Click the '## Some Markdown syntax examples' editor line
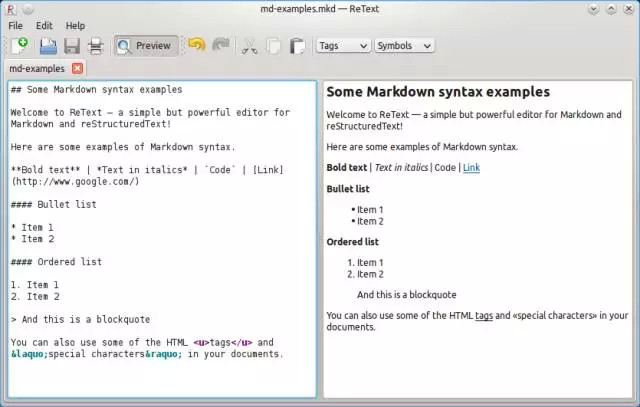 click(x=96, y=89)
